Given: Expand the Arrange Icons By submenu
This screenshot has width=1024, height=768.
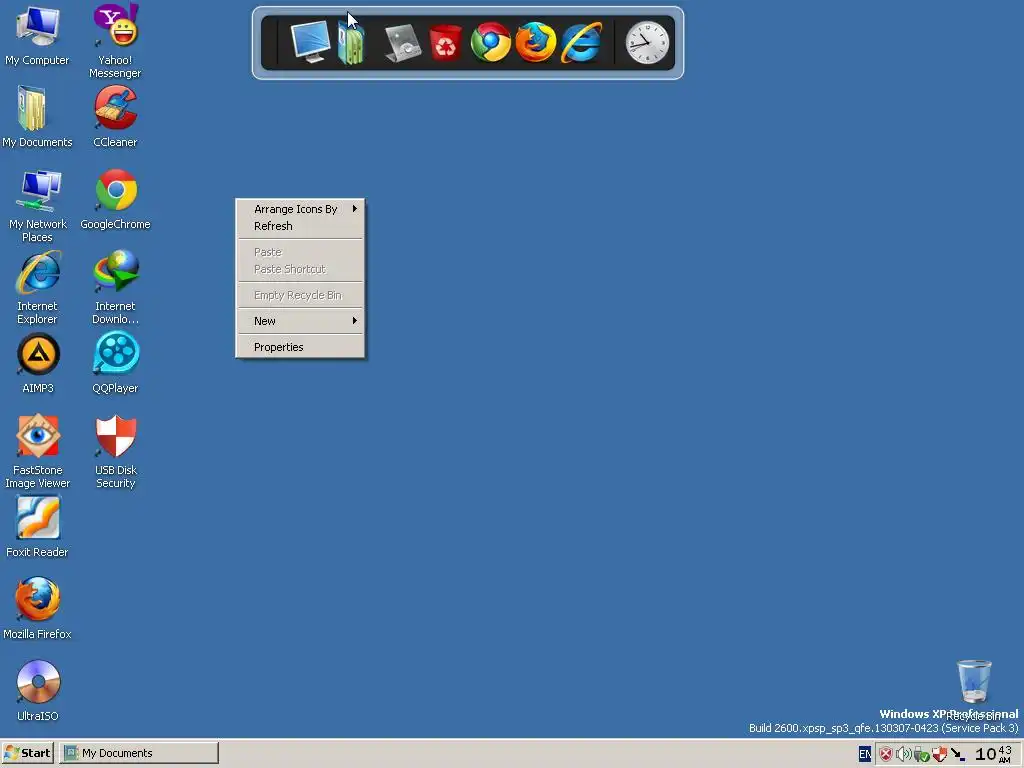Looking at the screenshot, I should tap(300, 209).
